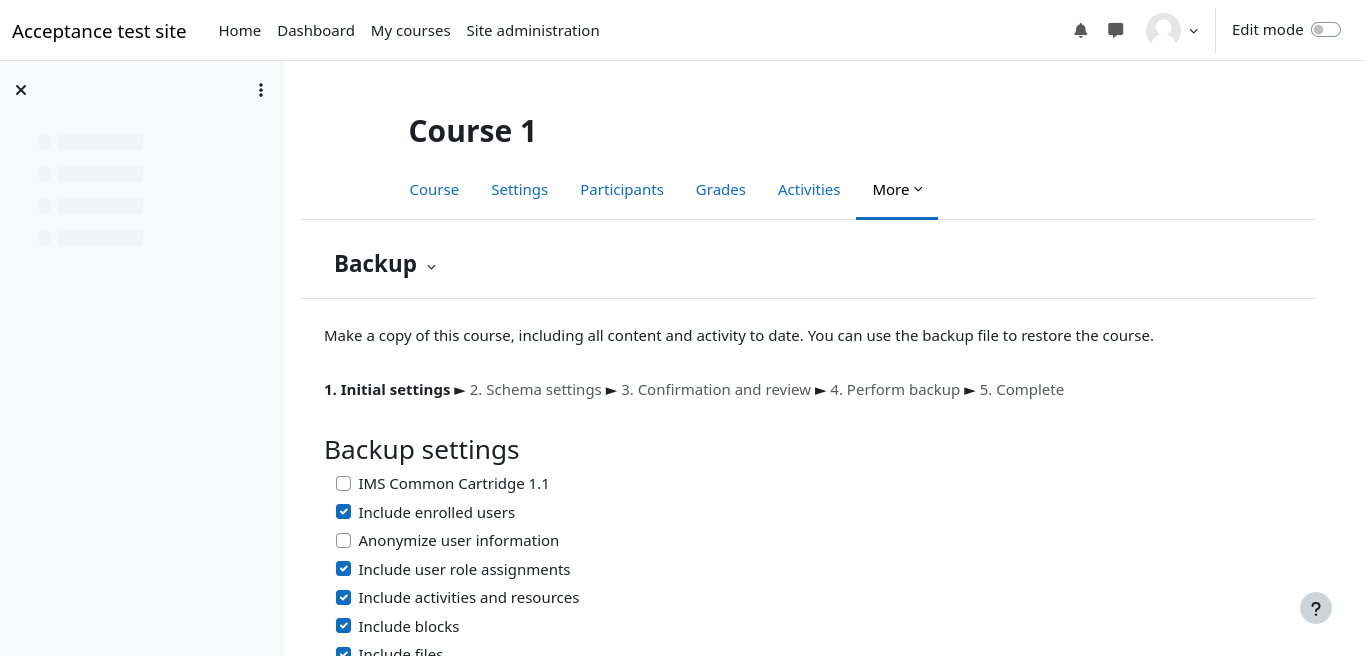Uncheck Include enrolled users
The width and height of the screenshot is (1364, 656).
tap(344, 512)
